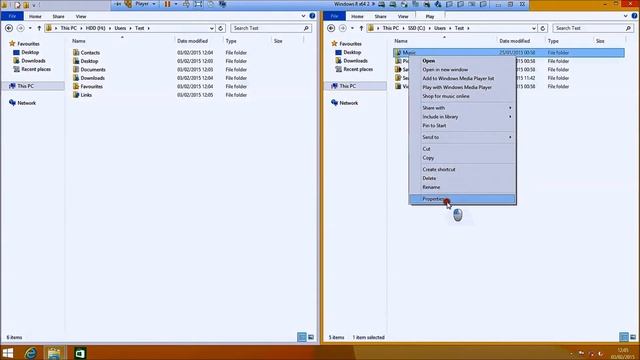Refresh the HDD (H:) window address bar
The height and width of the screenshot is (360, 640).
click(220, 28)
